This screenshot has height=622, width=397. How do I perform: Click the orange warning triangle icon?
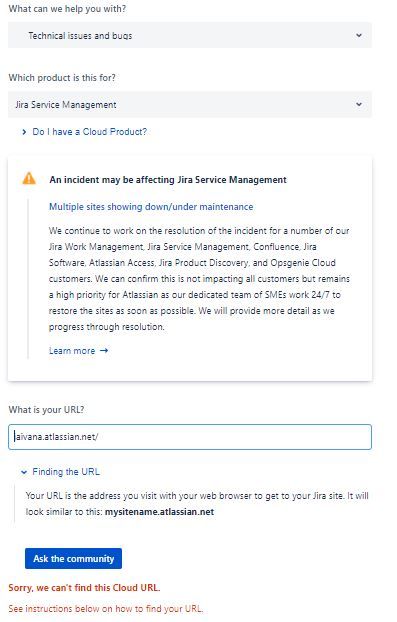coord(29,179)
